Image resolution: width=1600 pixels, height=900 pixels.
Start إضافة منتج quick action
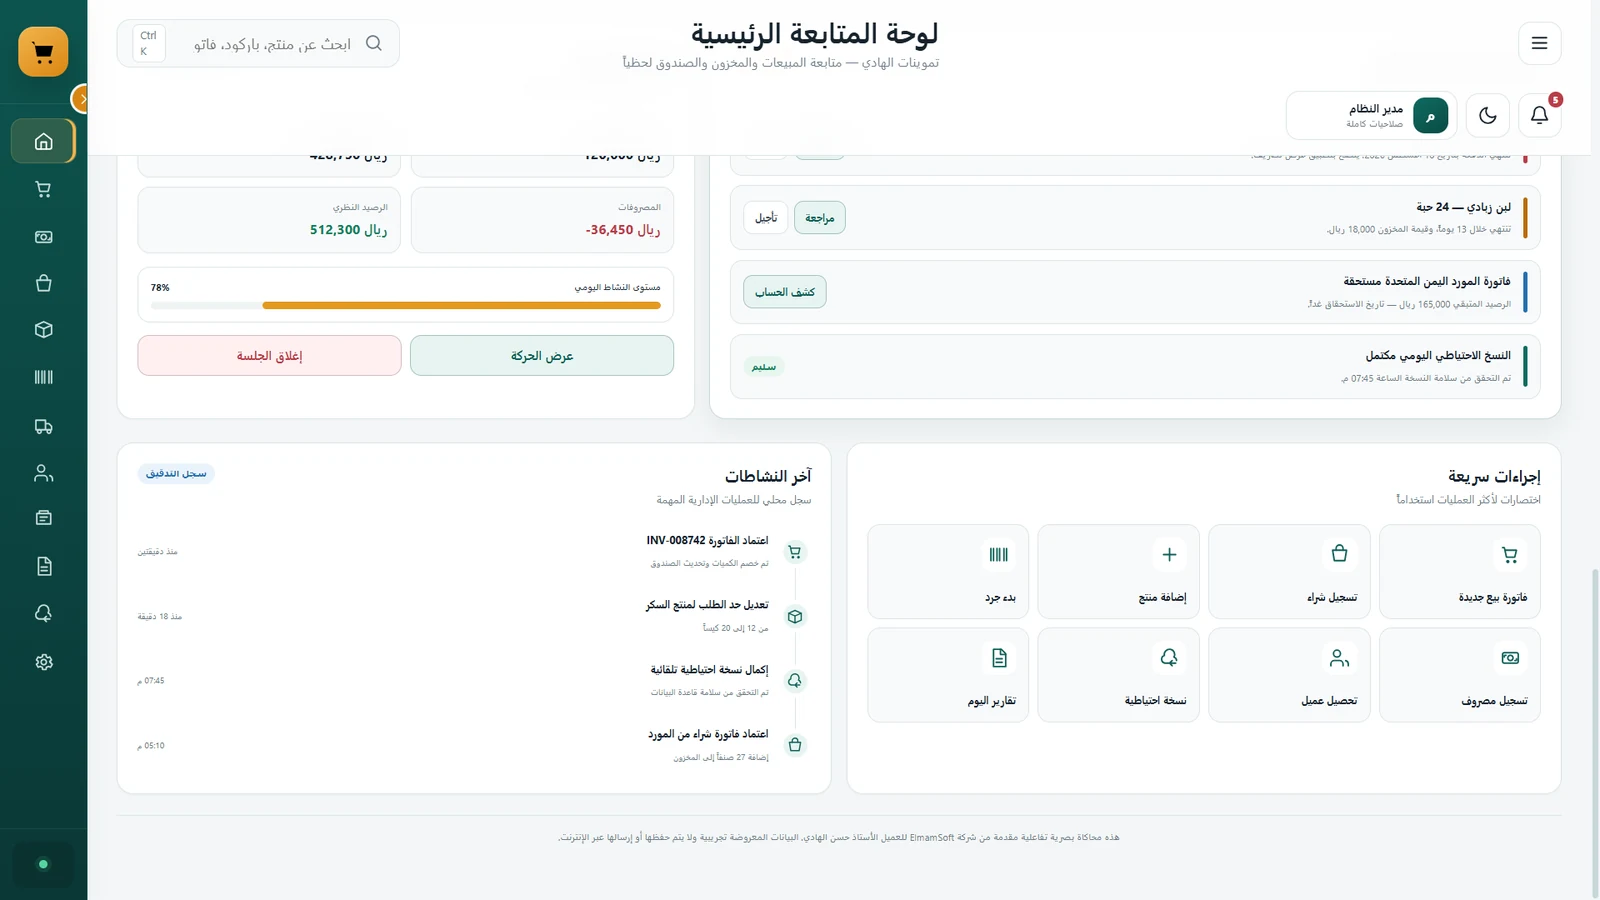coord(1118,571)
